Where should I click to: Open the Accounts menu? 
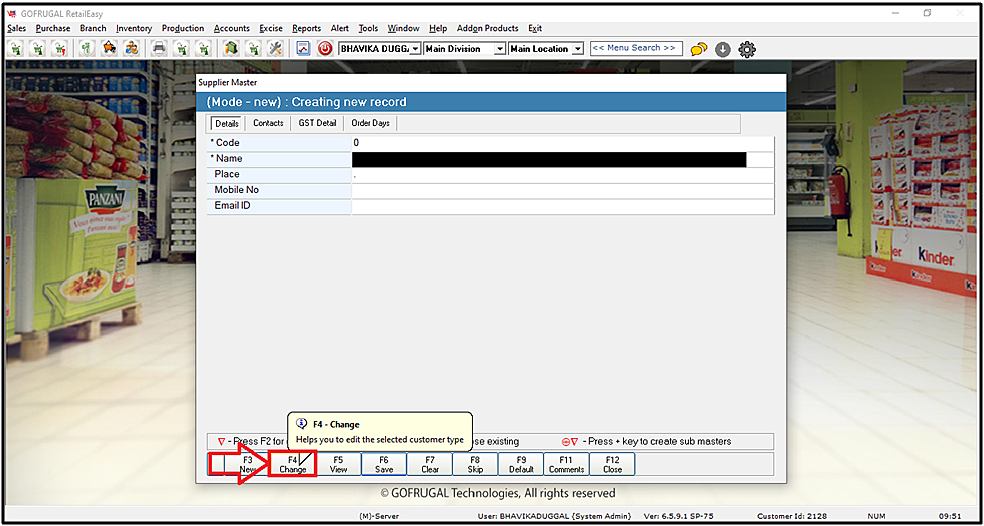(x=232, y=28)
